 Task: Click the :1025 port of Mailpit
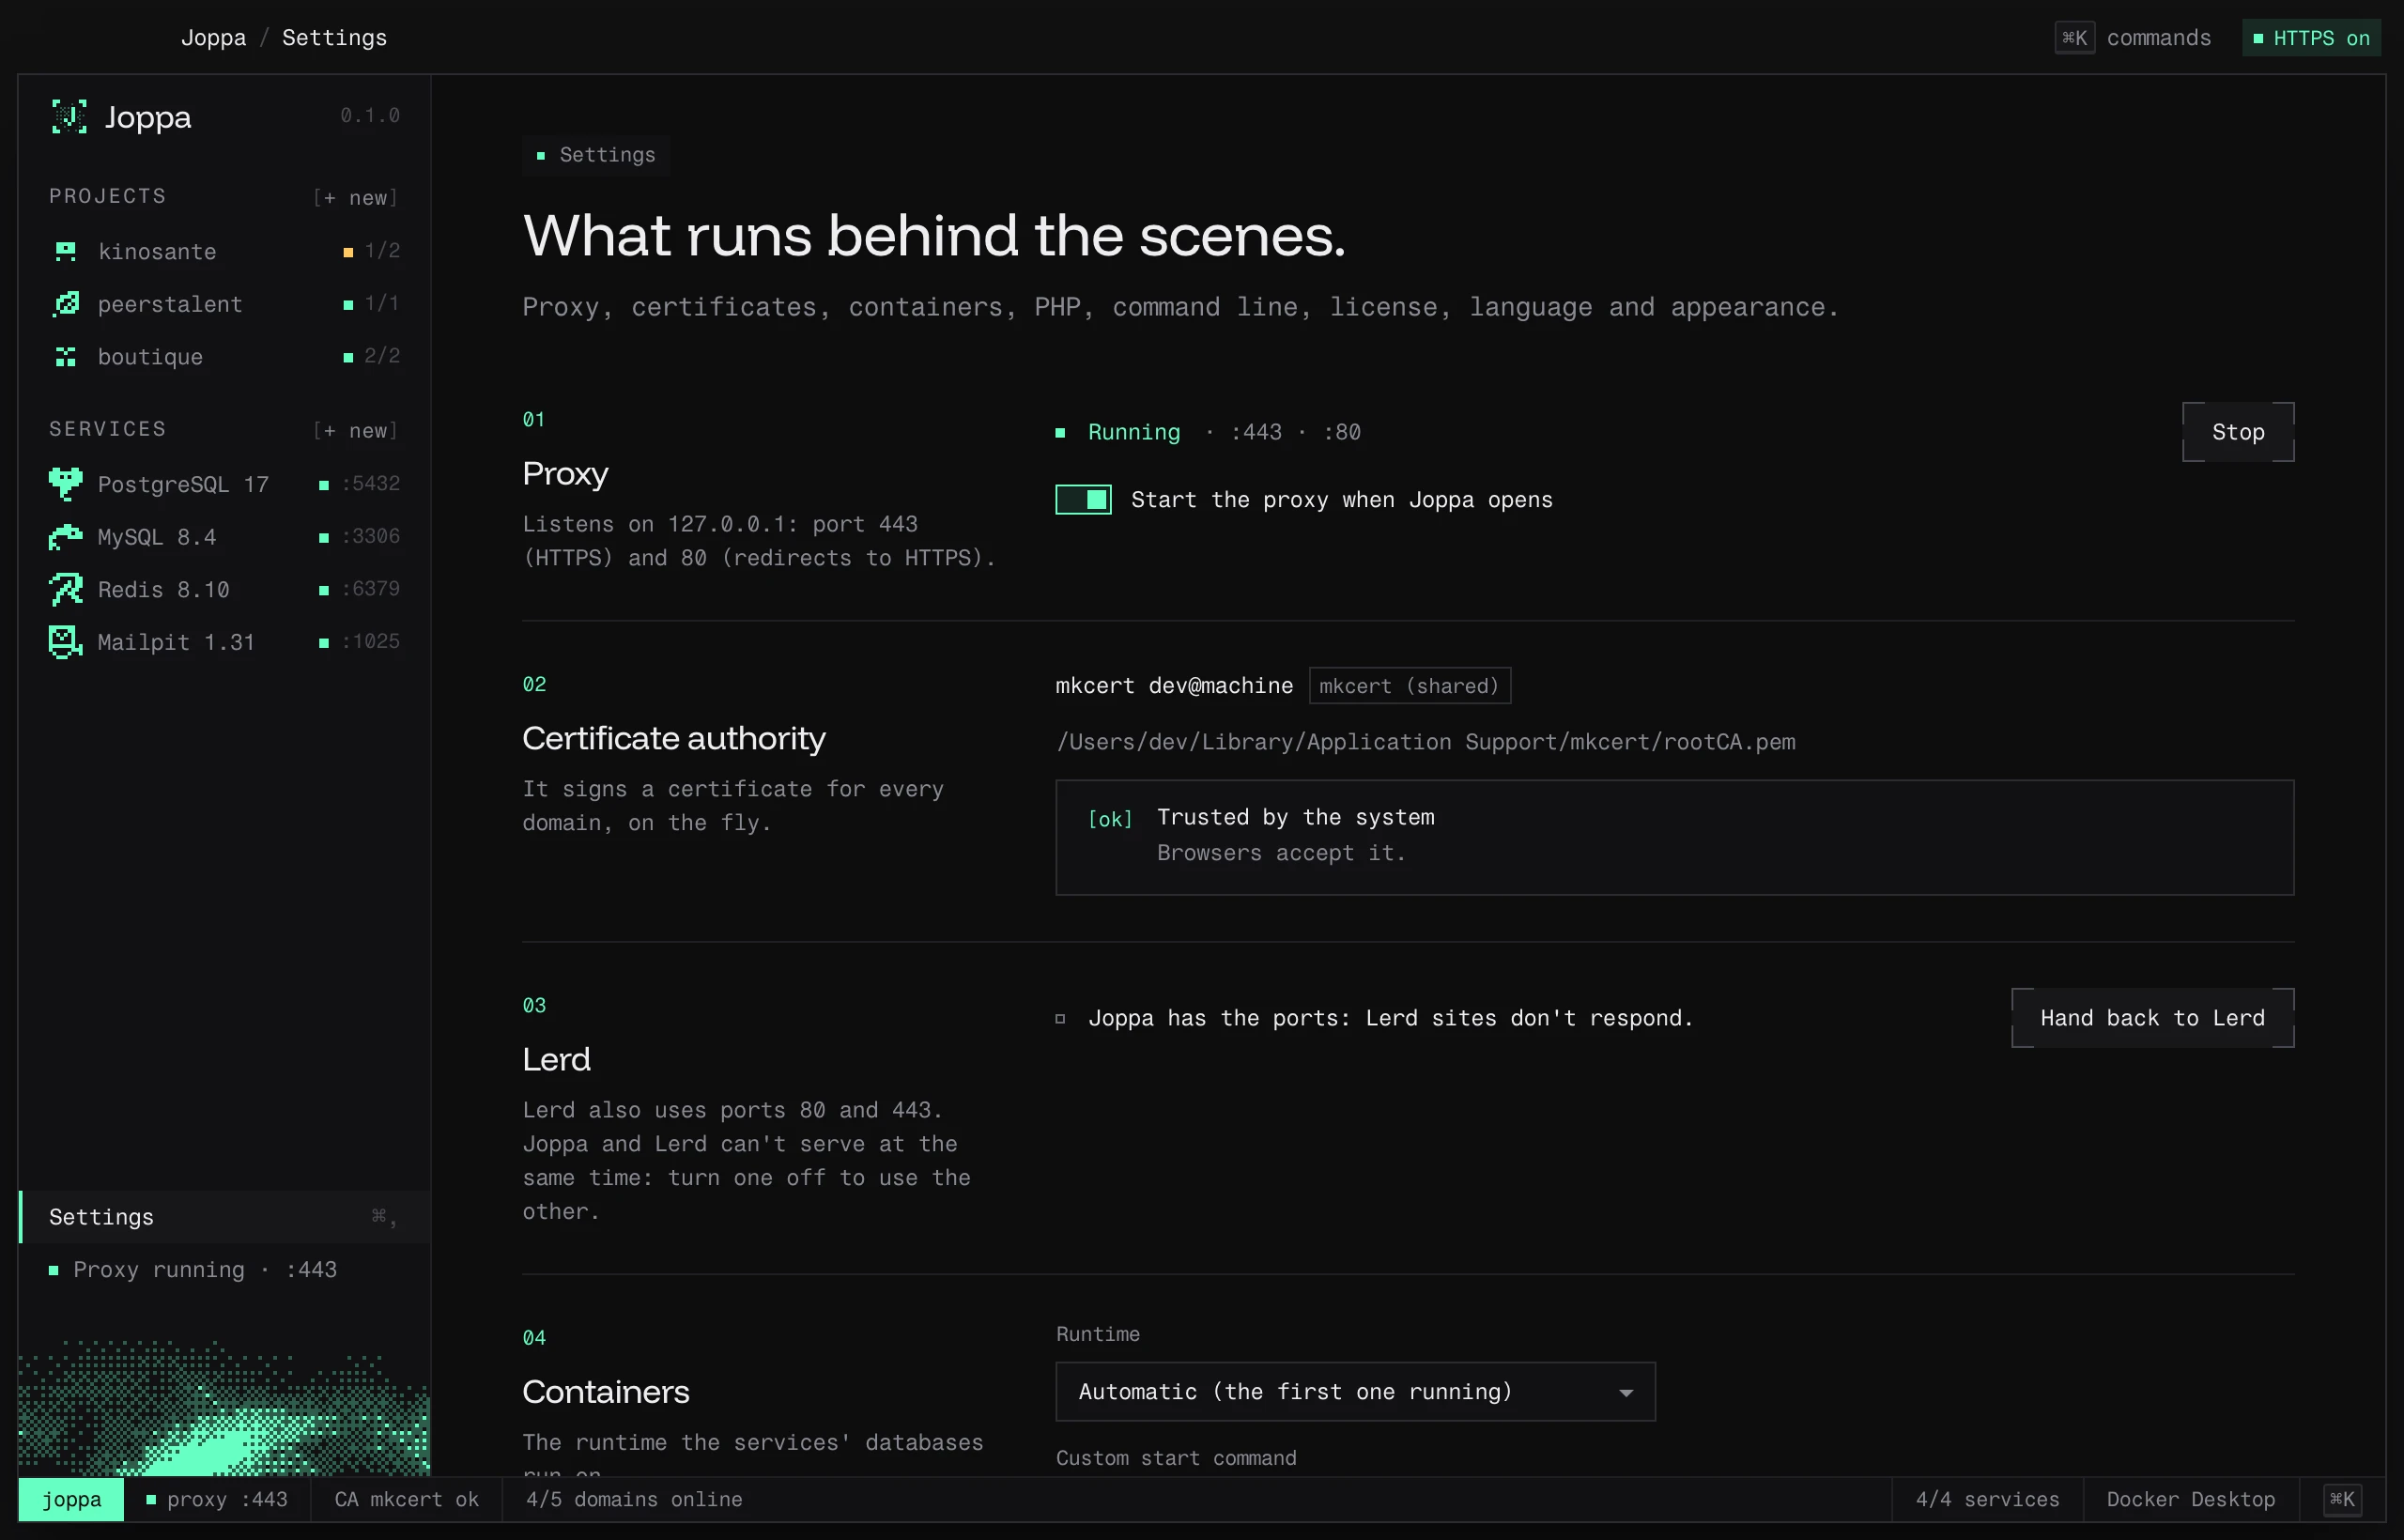tap(371, 642)
